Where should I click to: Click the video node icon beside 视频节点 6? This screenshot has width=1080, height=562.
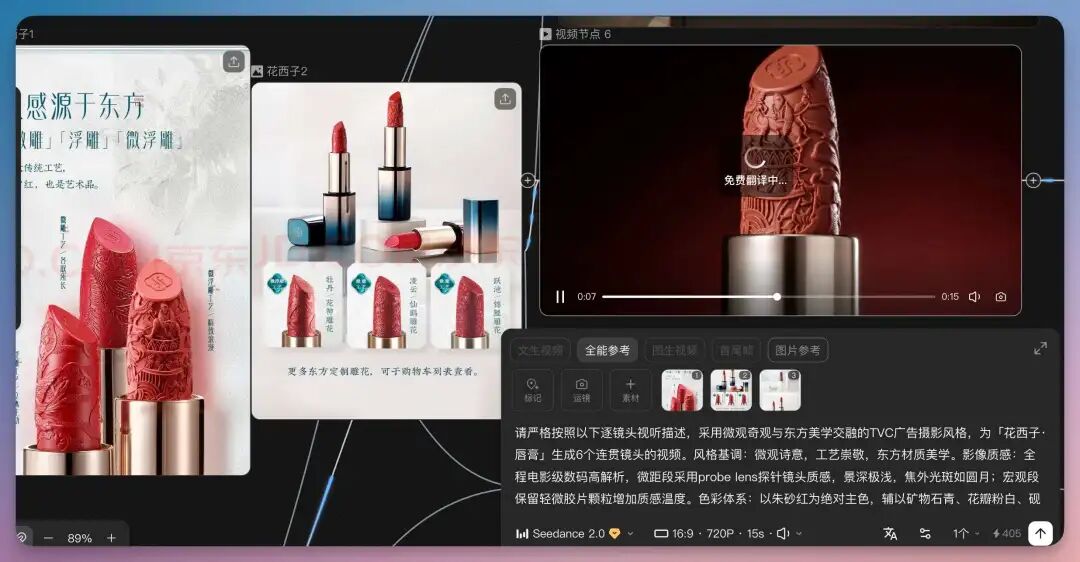tap(546, 34)
